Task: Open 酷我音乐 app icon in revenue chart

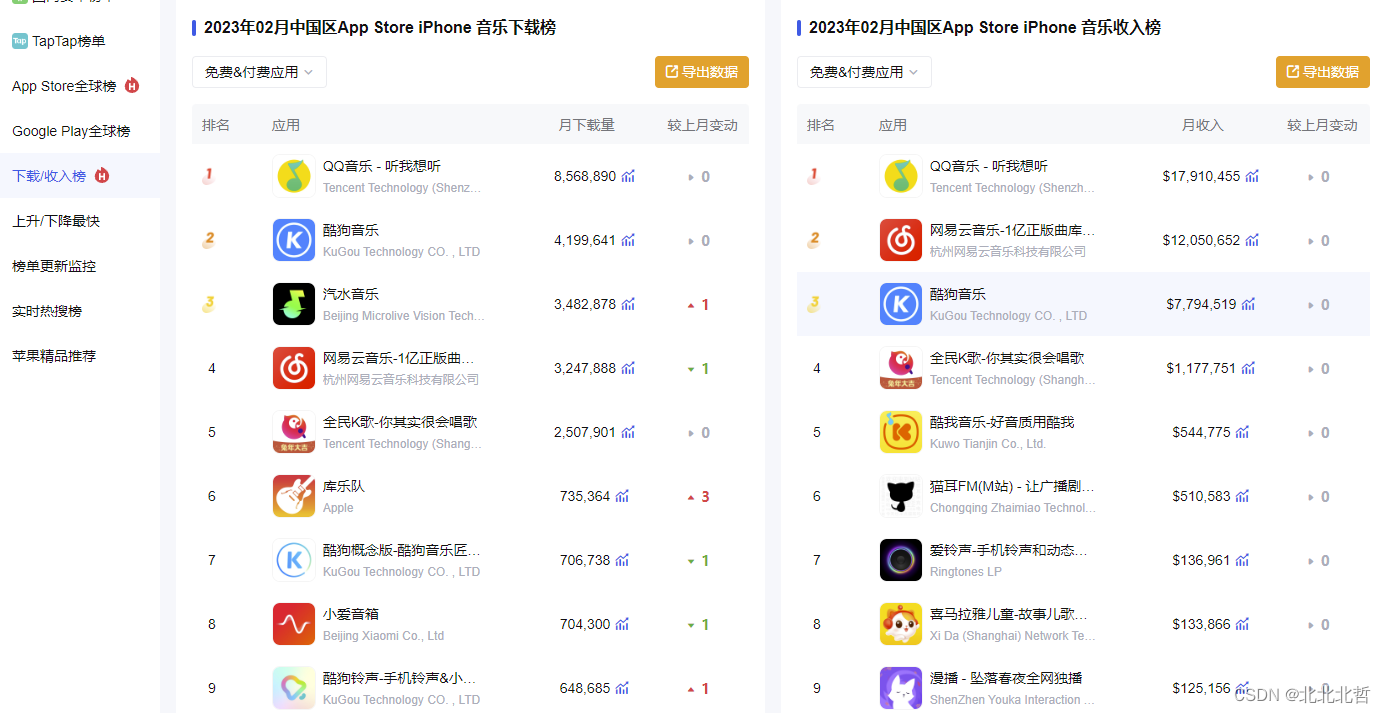Action: 901,432
